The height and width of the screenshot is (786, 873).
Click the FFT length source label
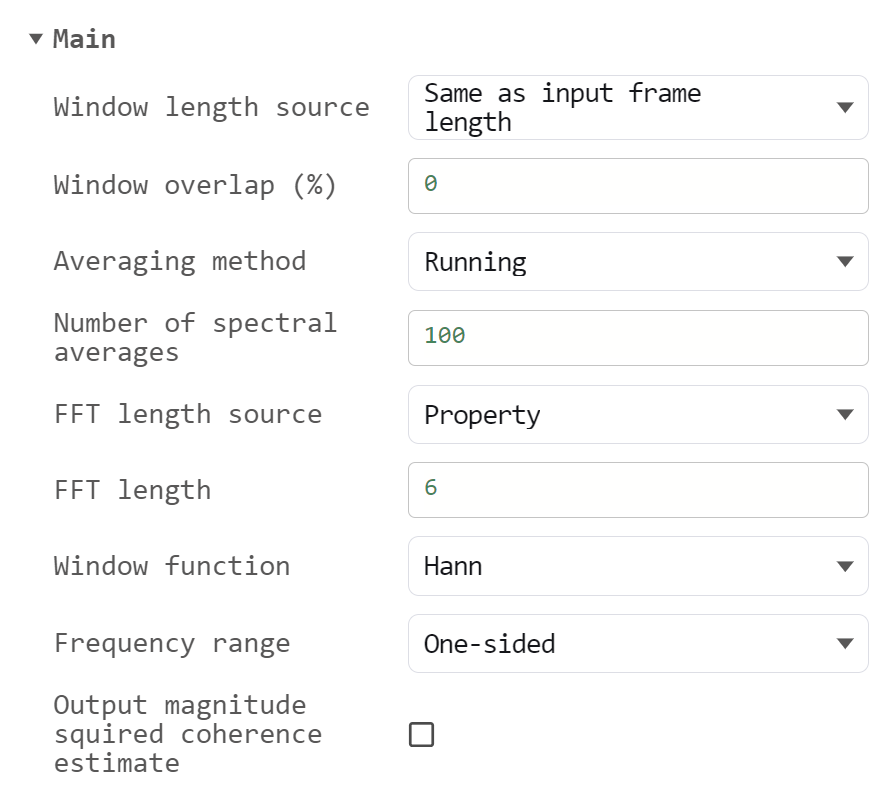188,414
